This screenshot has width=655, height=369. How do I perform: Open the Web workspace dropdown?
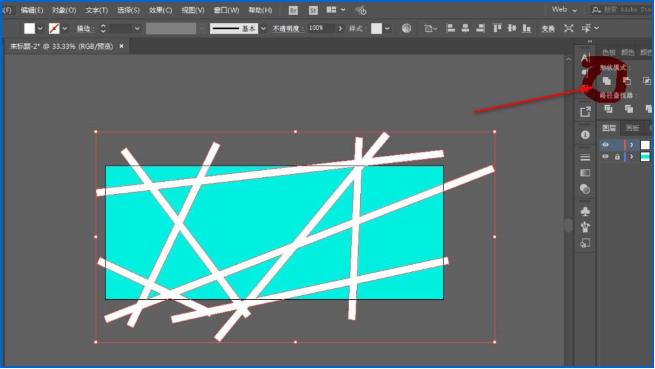564,9
